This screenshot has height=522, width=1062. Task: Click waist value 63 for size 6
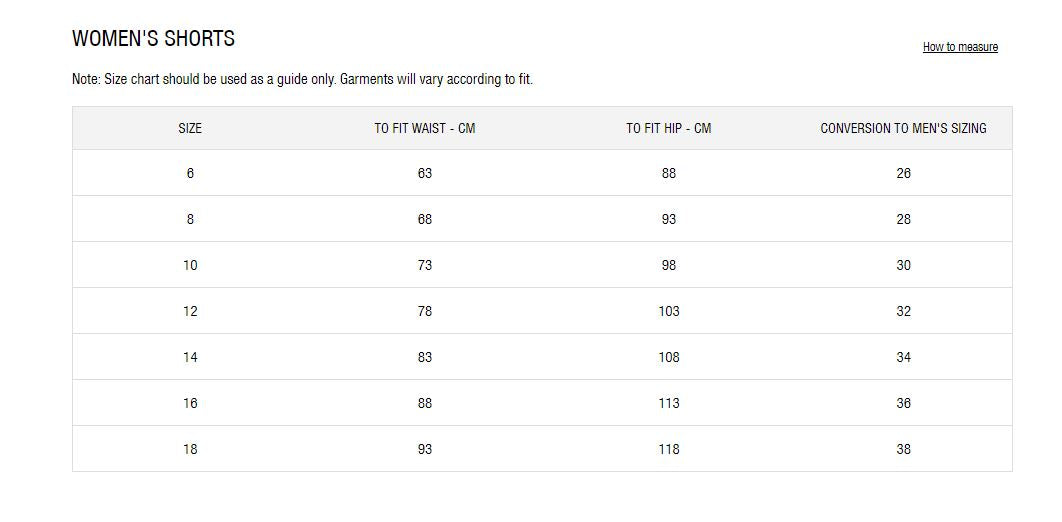click(x=425, y=173)
